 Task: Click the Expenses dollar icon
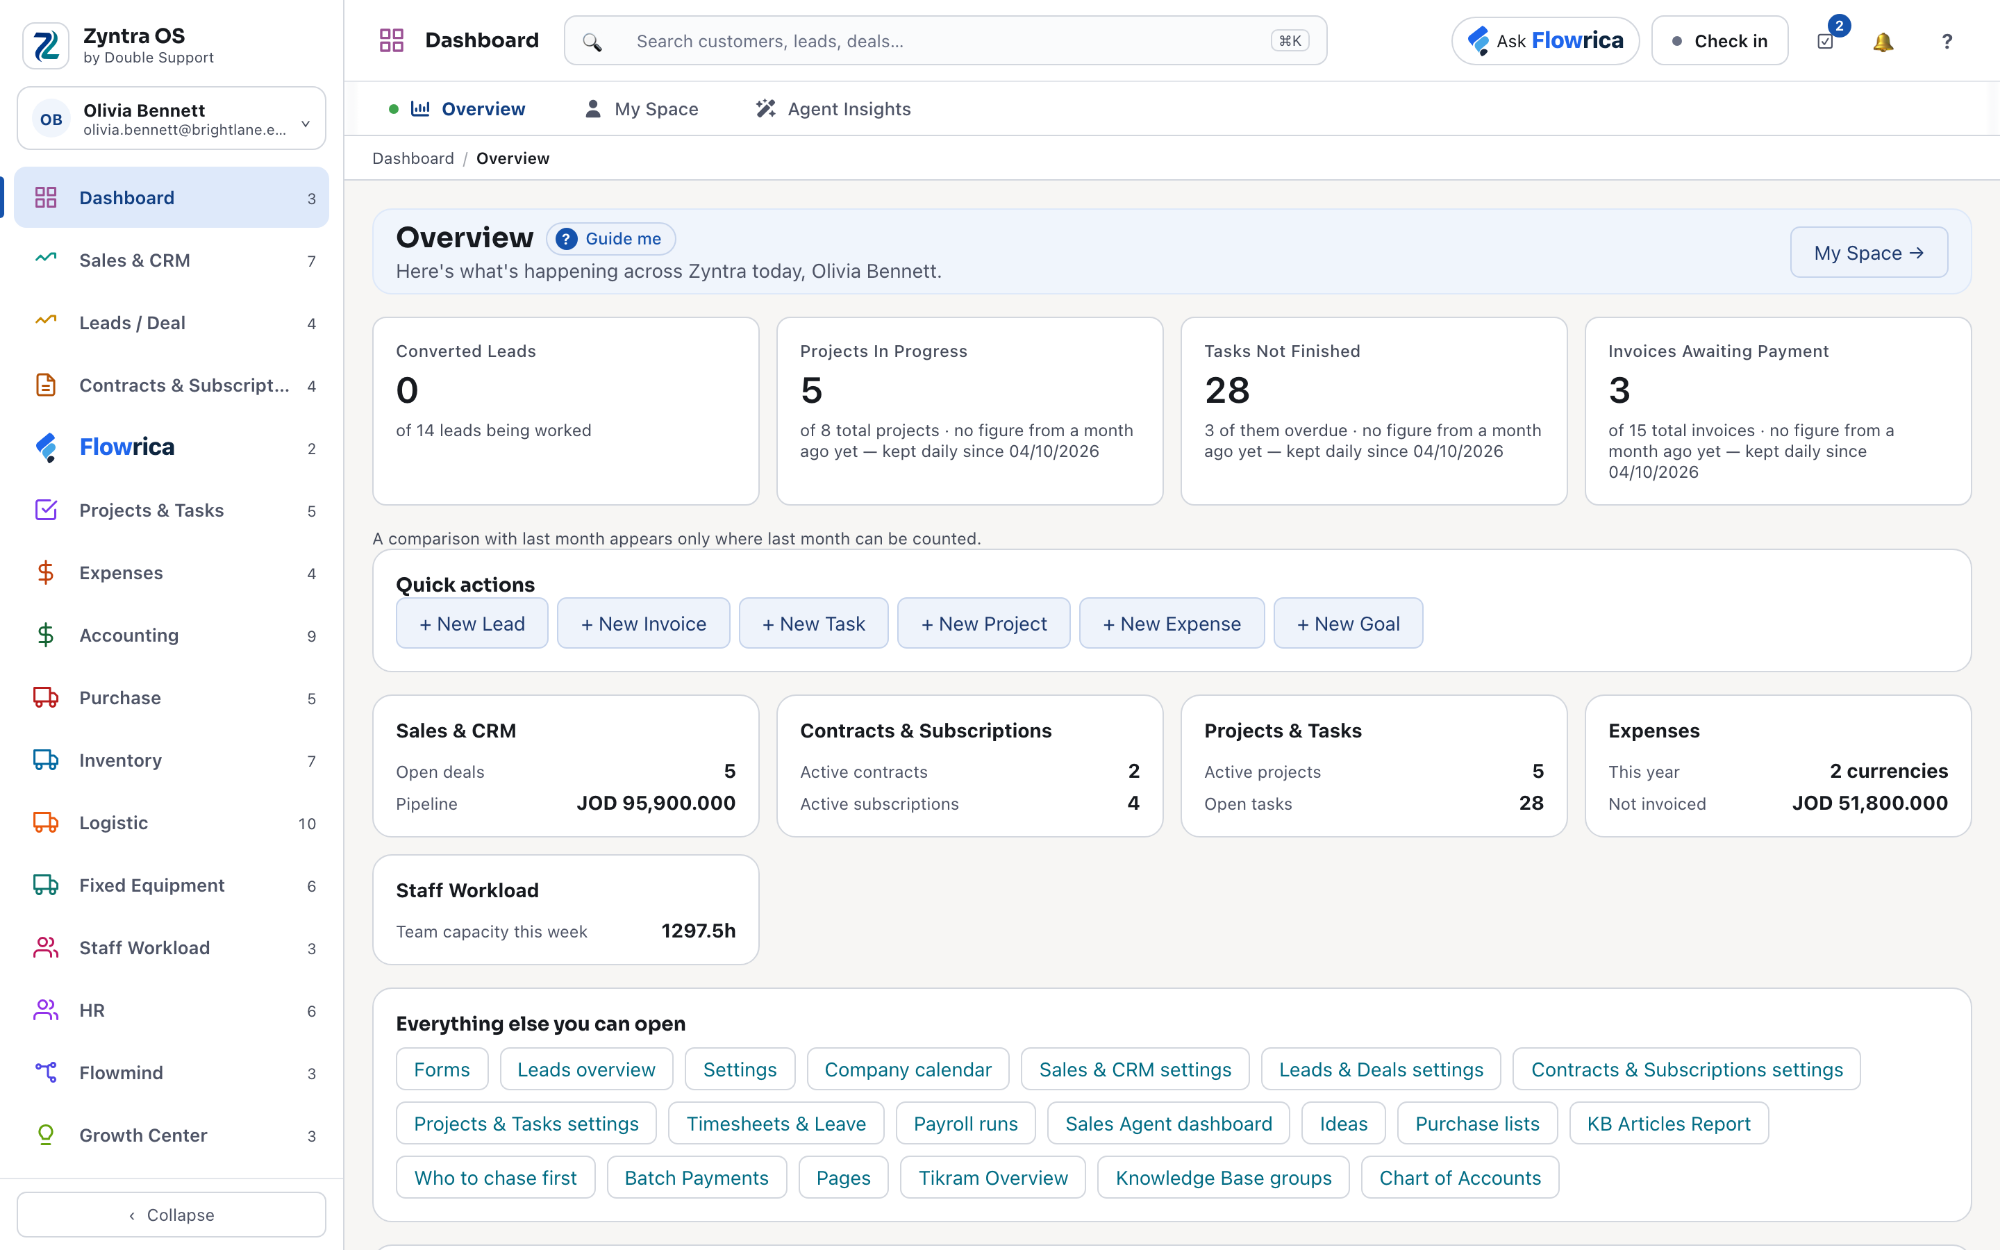[x=46, y=573]
